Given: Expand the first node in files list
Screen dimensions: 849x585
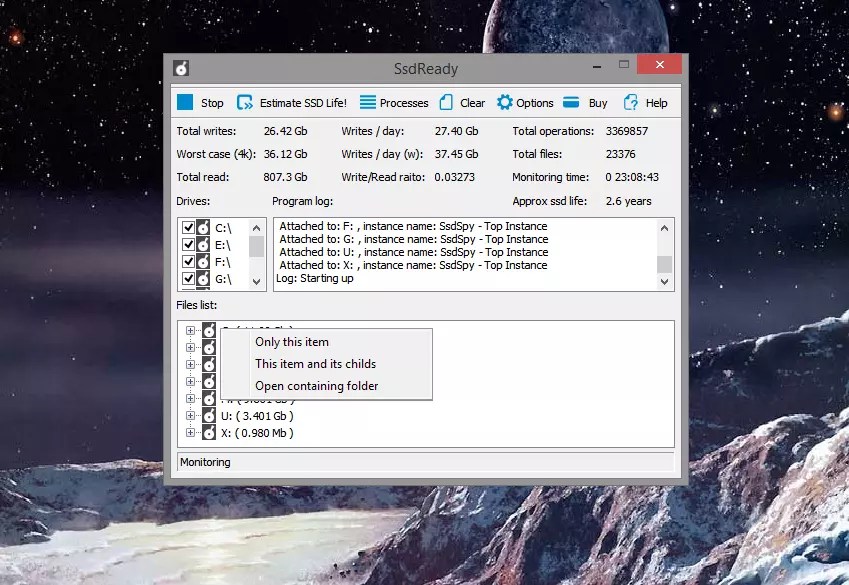Looking at the screenshot, I should pos(190,330).
